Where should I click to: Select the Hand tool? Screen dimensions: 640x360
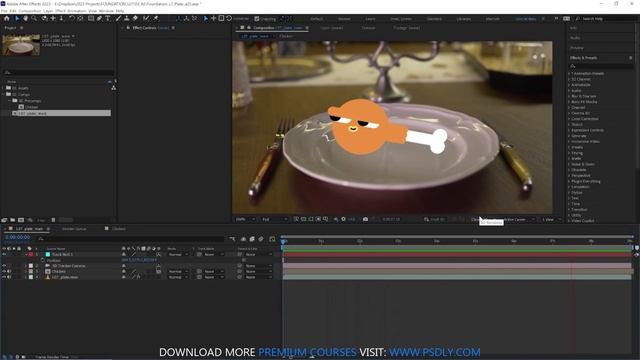tap(25, 18)
